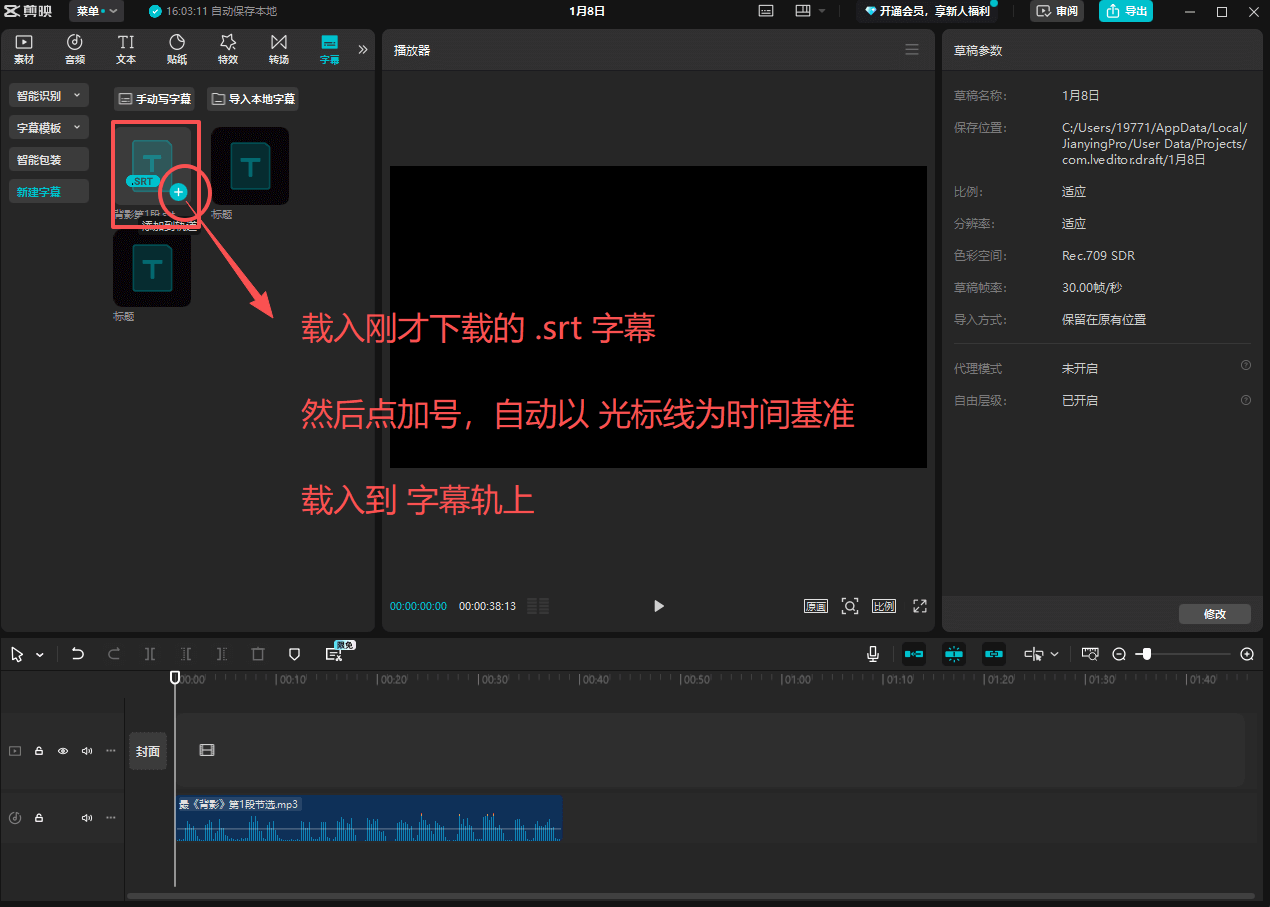Click the zoom-in plus icon on timeline
Image resolution: width=1270 pixels, height=907 pixels.
click(1247, 654)
